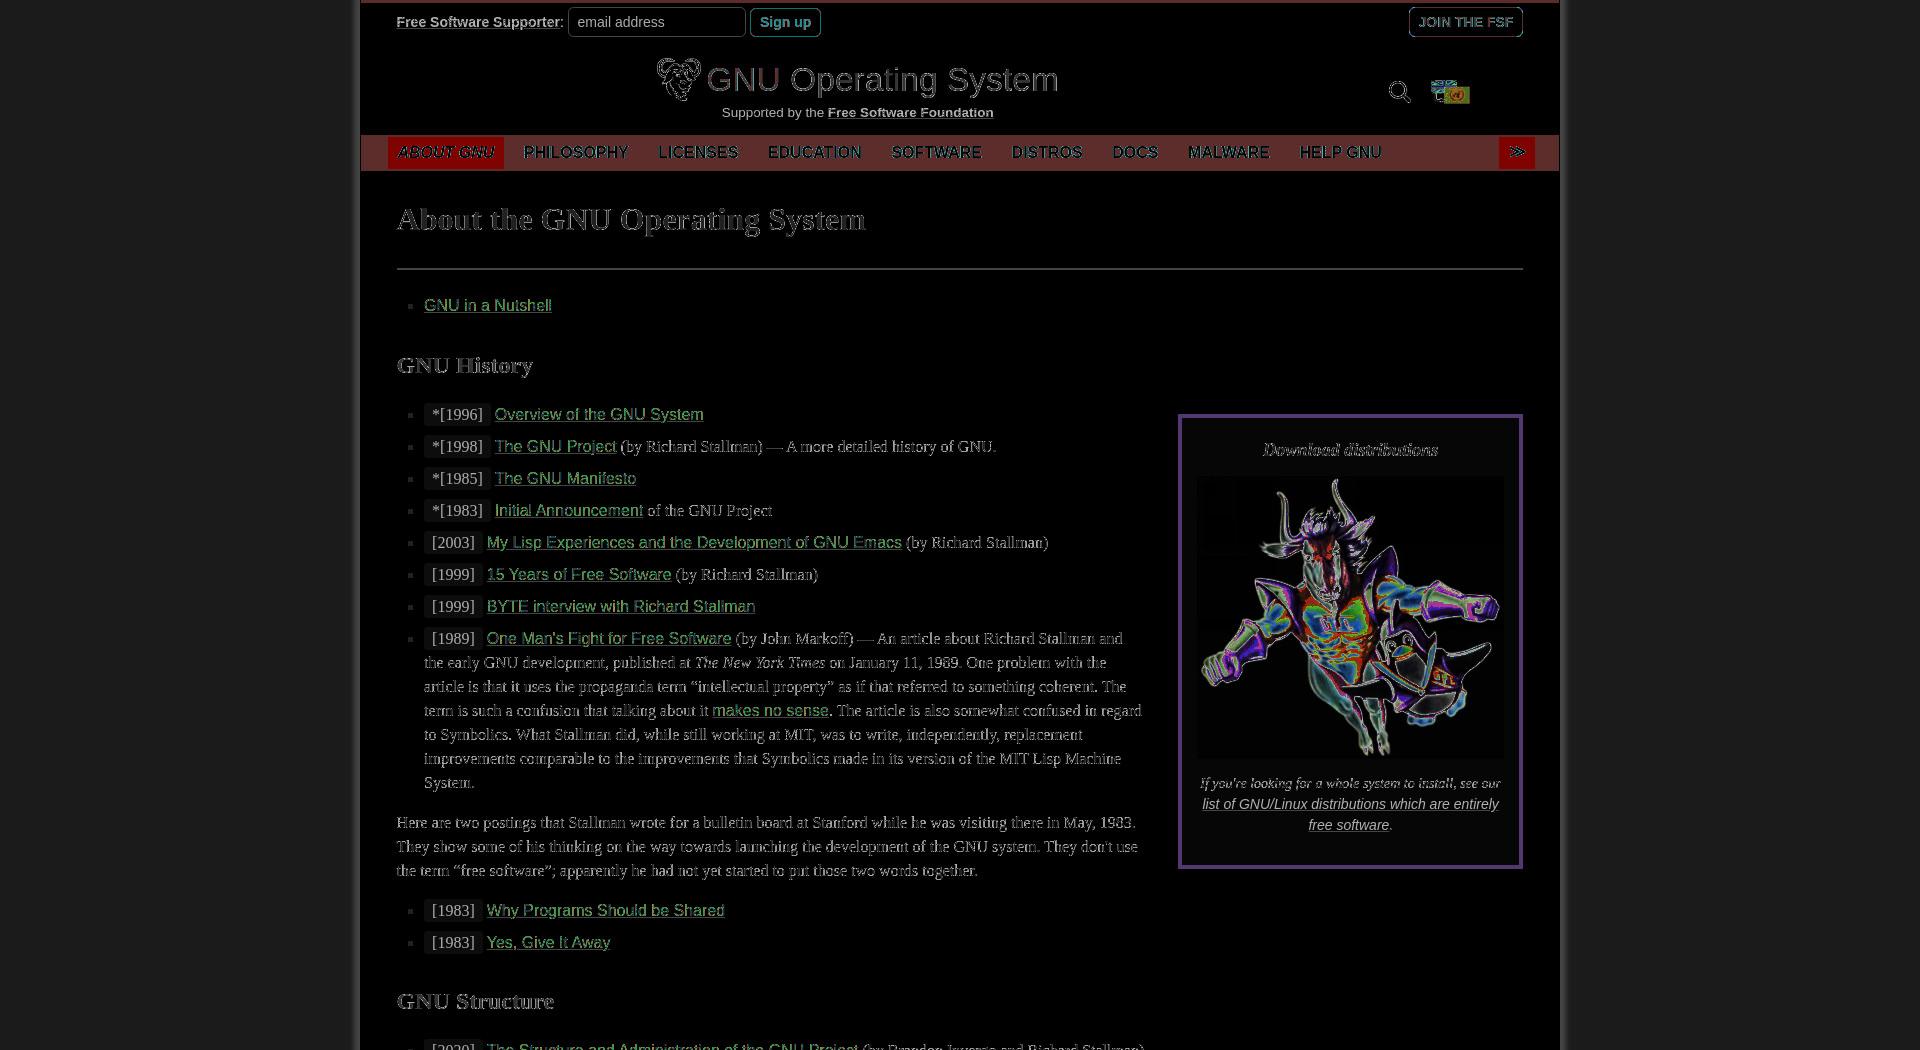Viewport: 1920px width, 1050px height.
Task: Open BYTE interview with Richard Stallman link
Action: coord(621,607)
